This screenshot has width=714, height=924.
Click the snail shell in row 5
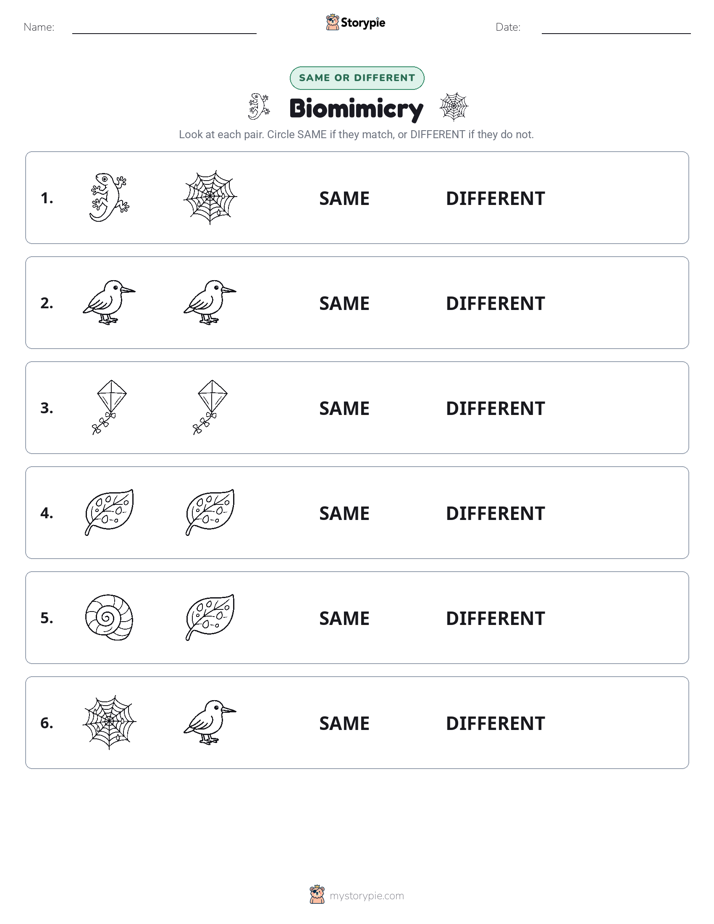[x=109, y=617]
